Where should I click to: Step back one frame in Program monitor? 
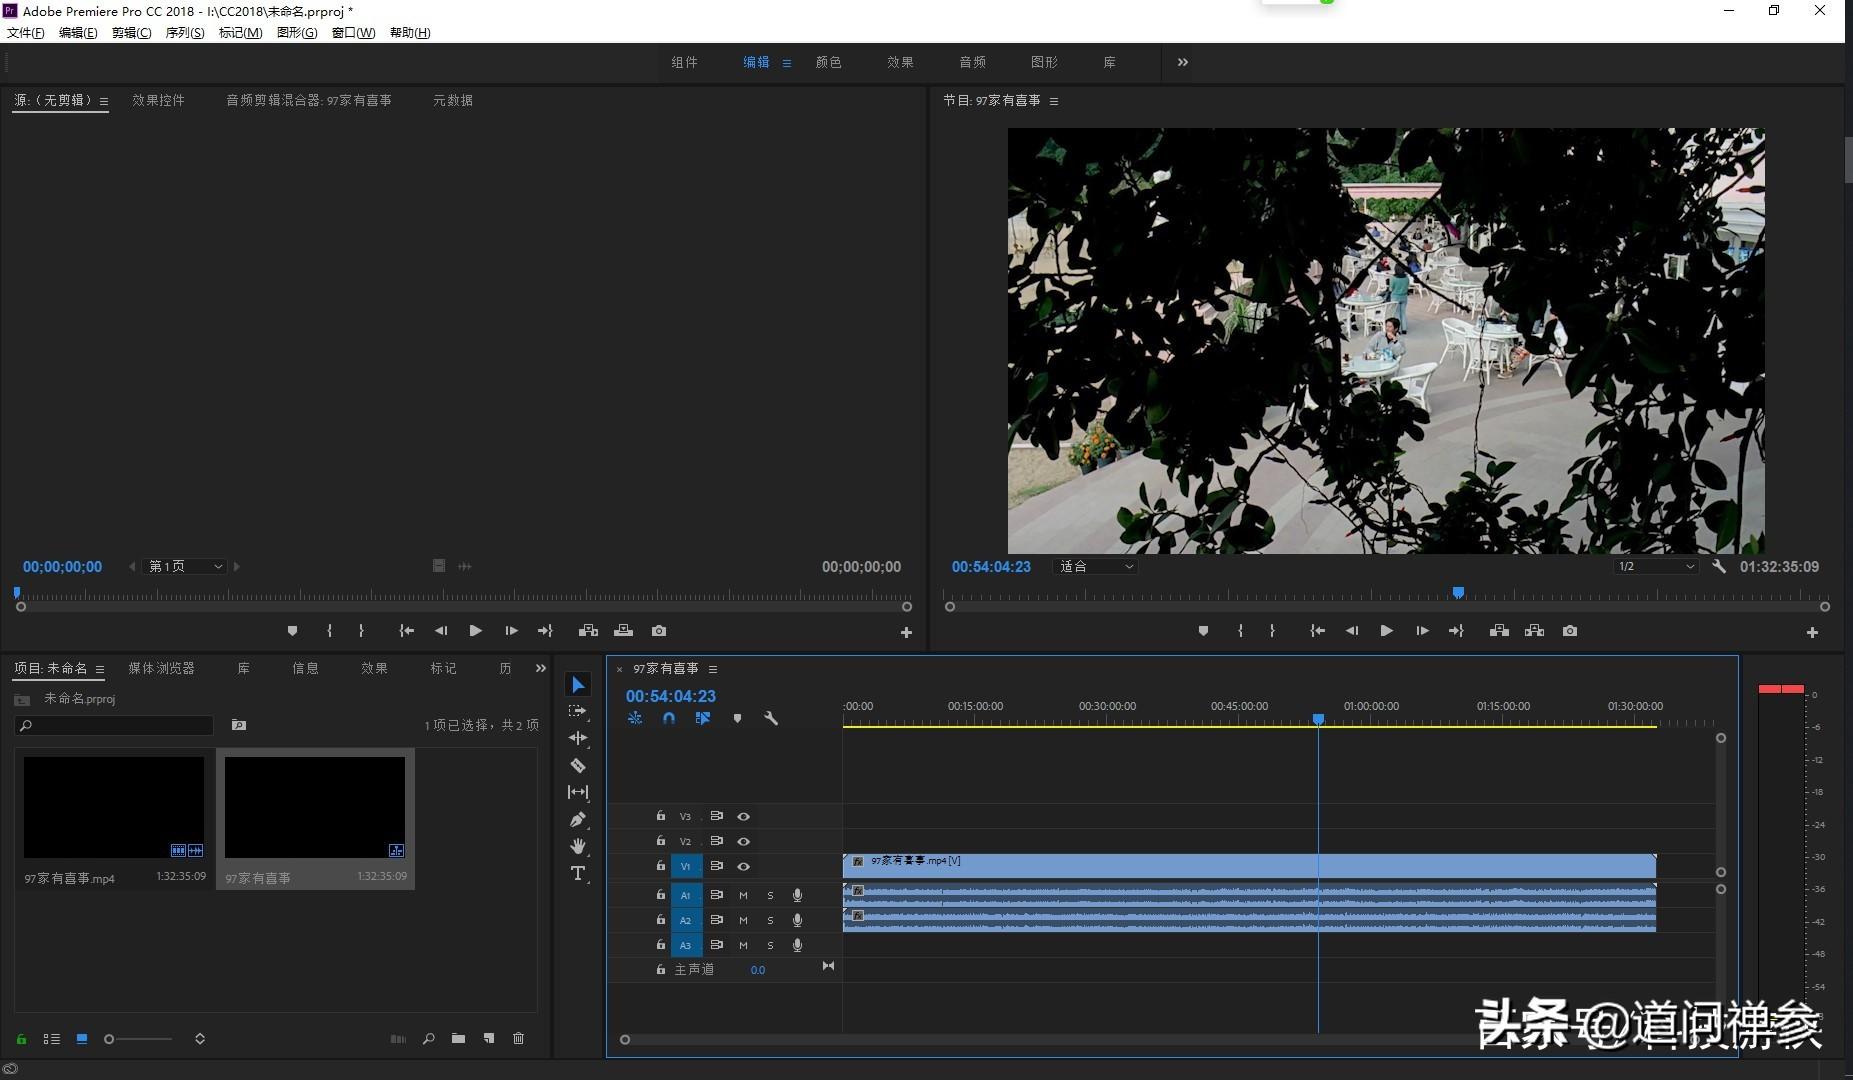pos(1352,631)
